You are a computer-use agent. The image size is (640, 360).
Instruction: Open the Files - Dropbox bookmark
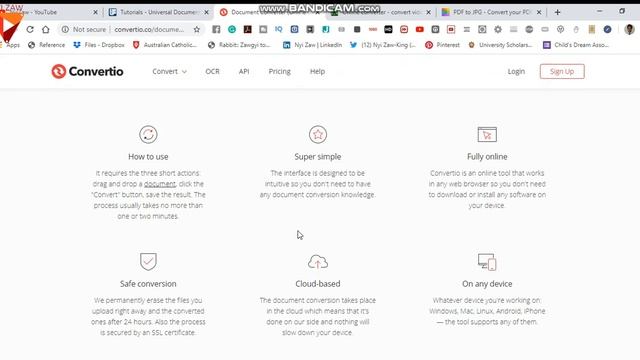[x=99, y=45]
